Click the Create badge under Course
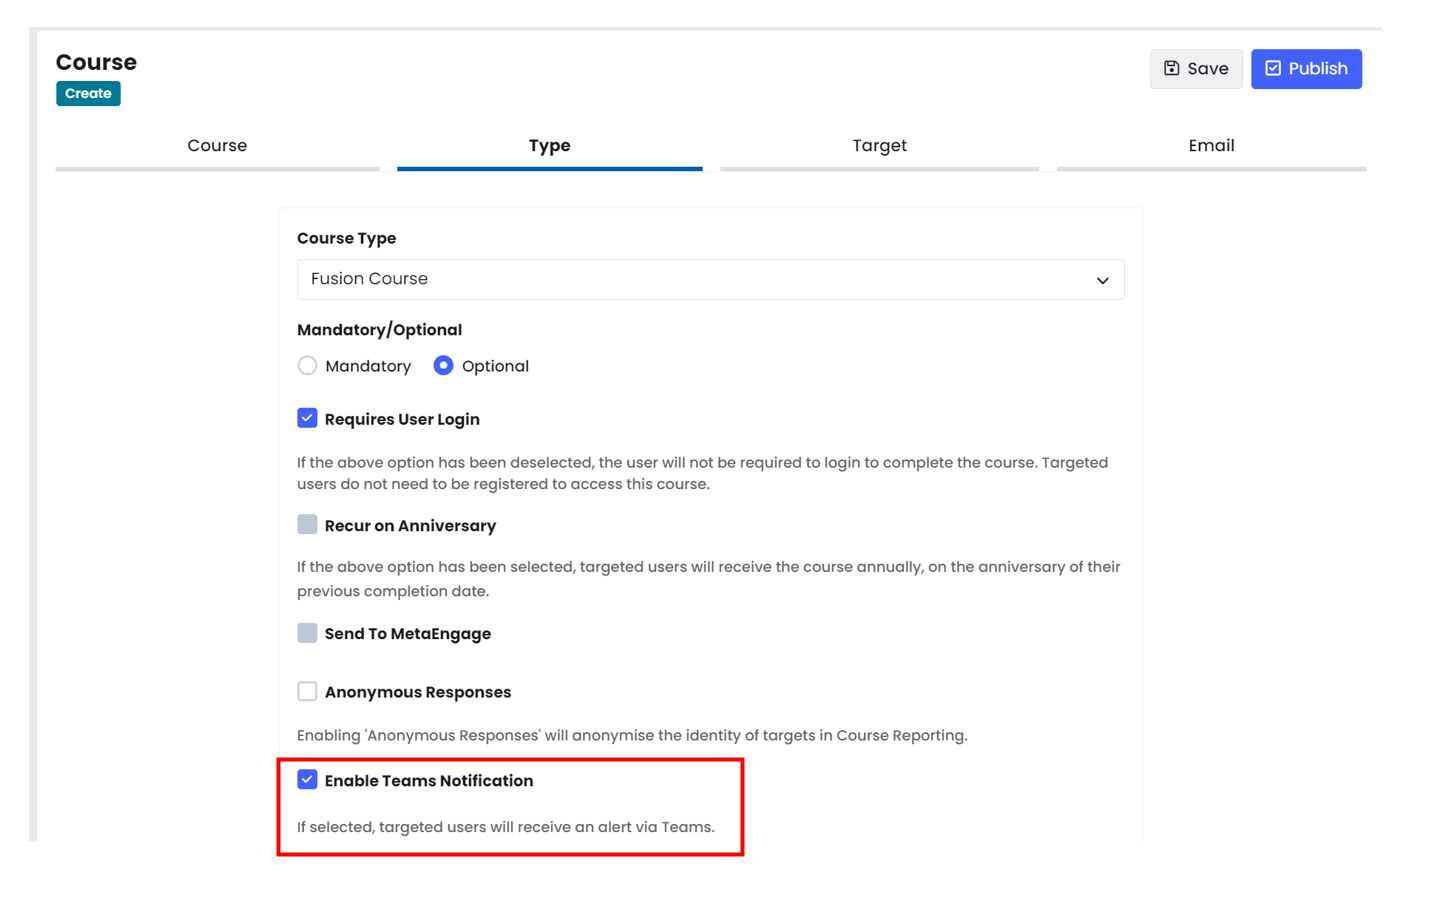 [88, 93]
